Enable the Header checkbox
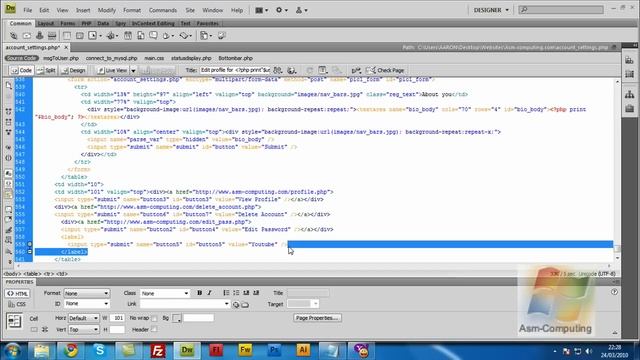 [x=154, y=329]
